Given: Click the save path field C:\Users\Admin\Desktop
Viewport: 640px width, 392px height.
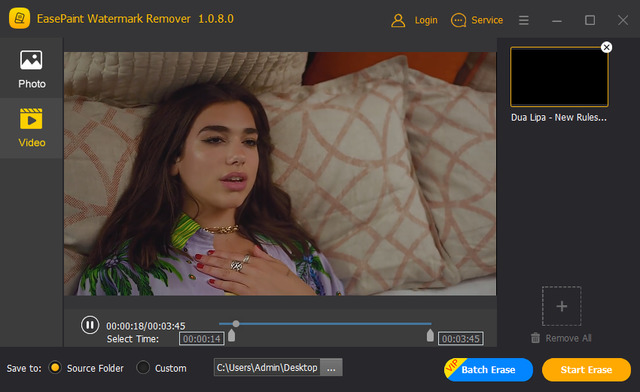Looking at the screenshot, I should click(267, 367).
